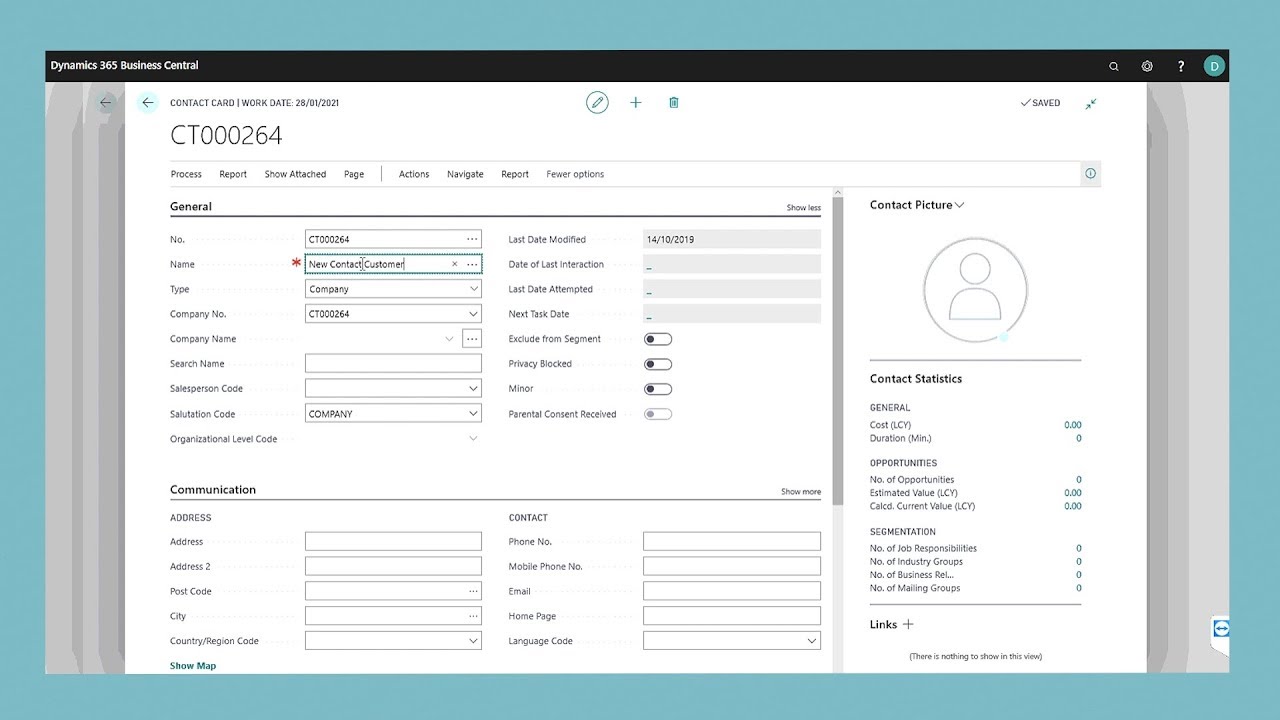This screenshot has width=1280, height=720.
Task: Click the search magnifier icon in header
Action: (1114, 66)
